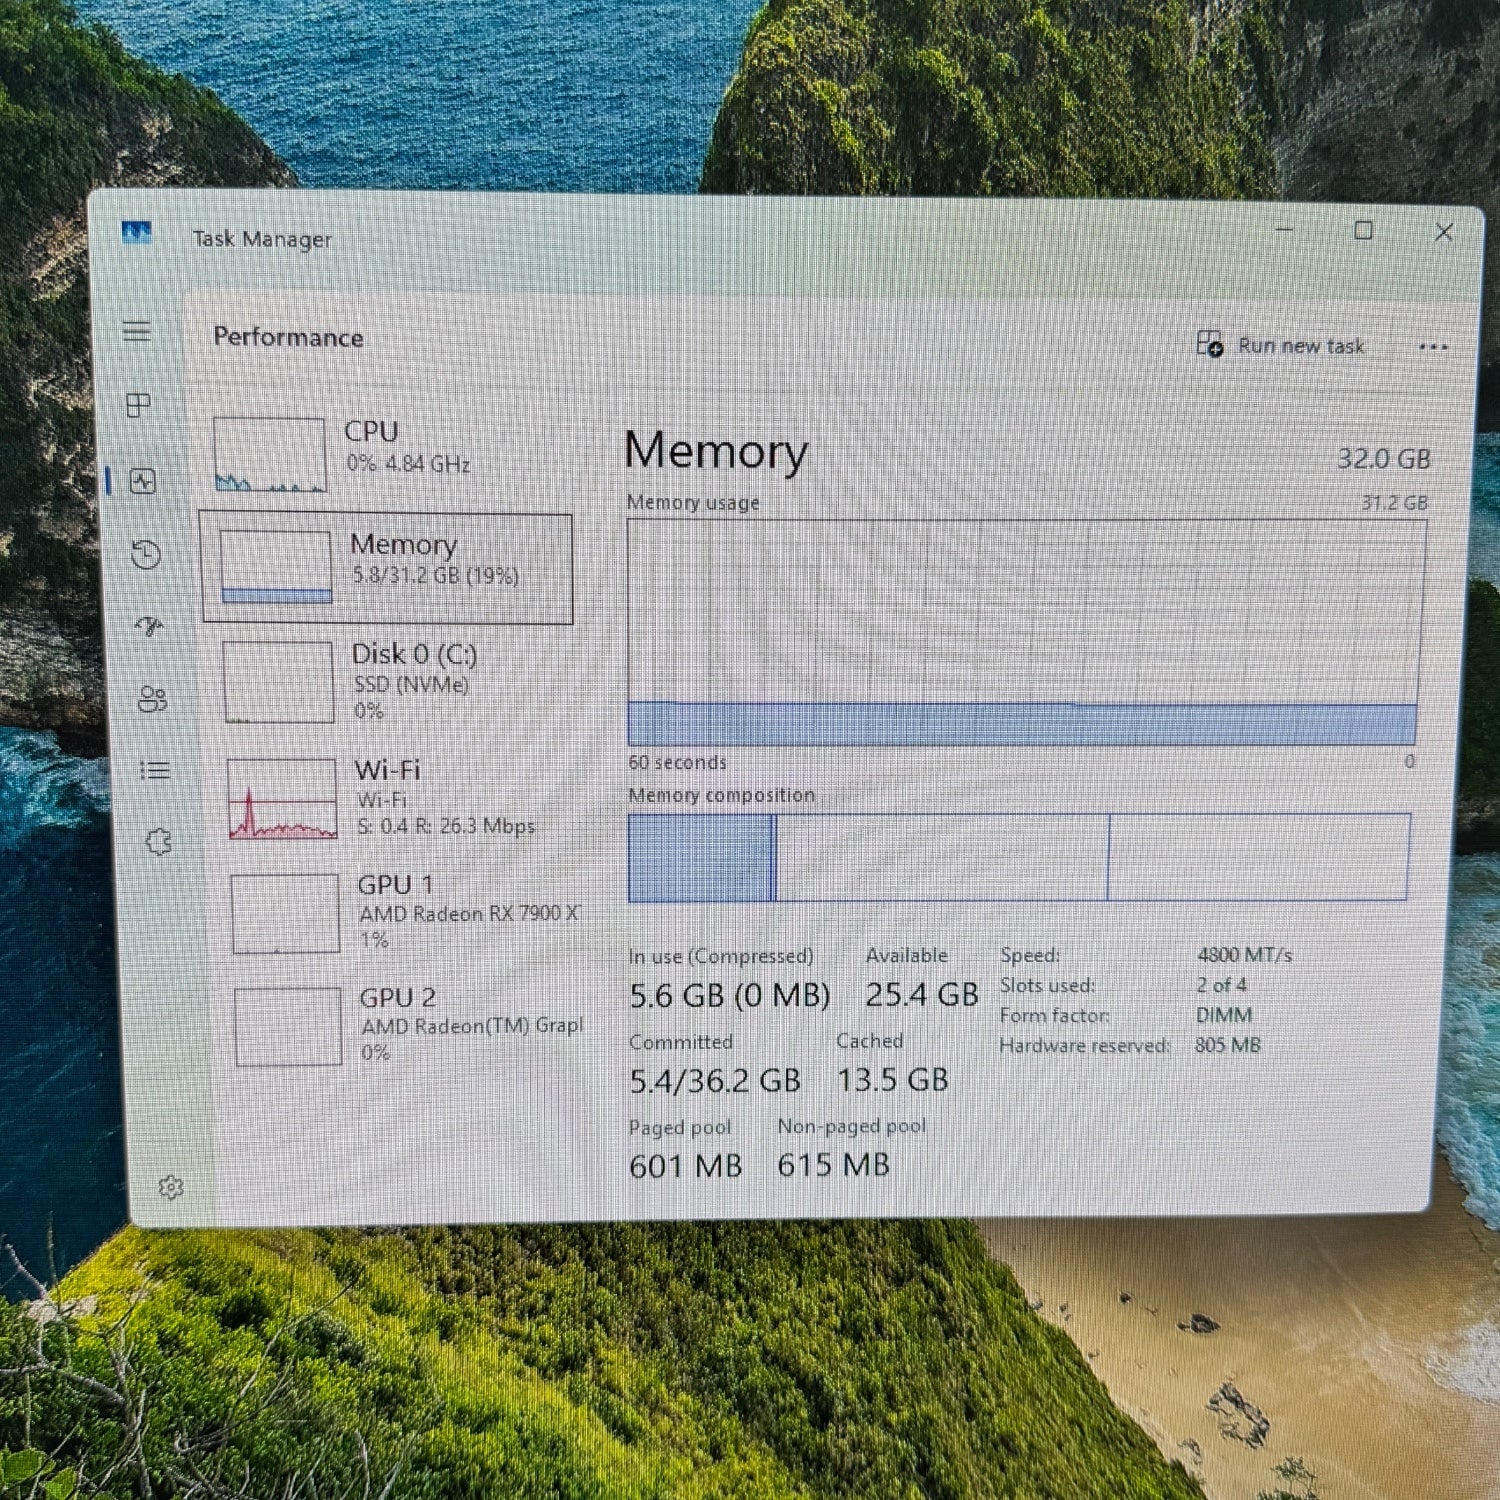1500x1500 pixels.
Task: Click the Available 25.4 GB value
Action: [x=922, y=994]
